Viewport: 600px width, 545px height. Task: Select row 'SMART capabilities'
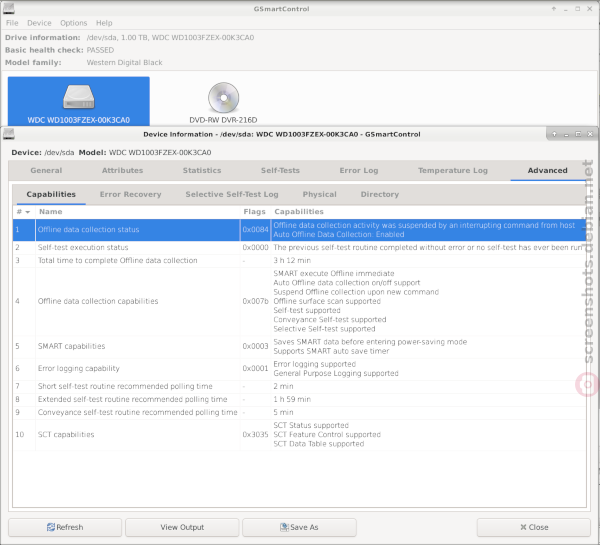[299, 346]
